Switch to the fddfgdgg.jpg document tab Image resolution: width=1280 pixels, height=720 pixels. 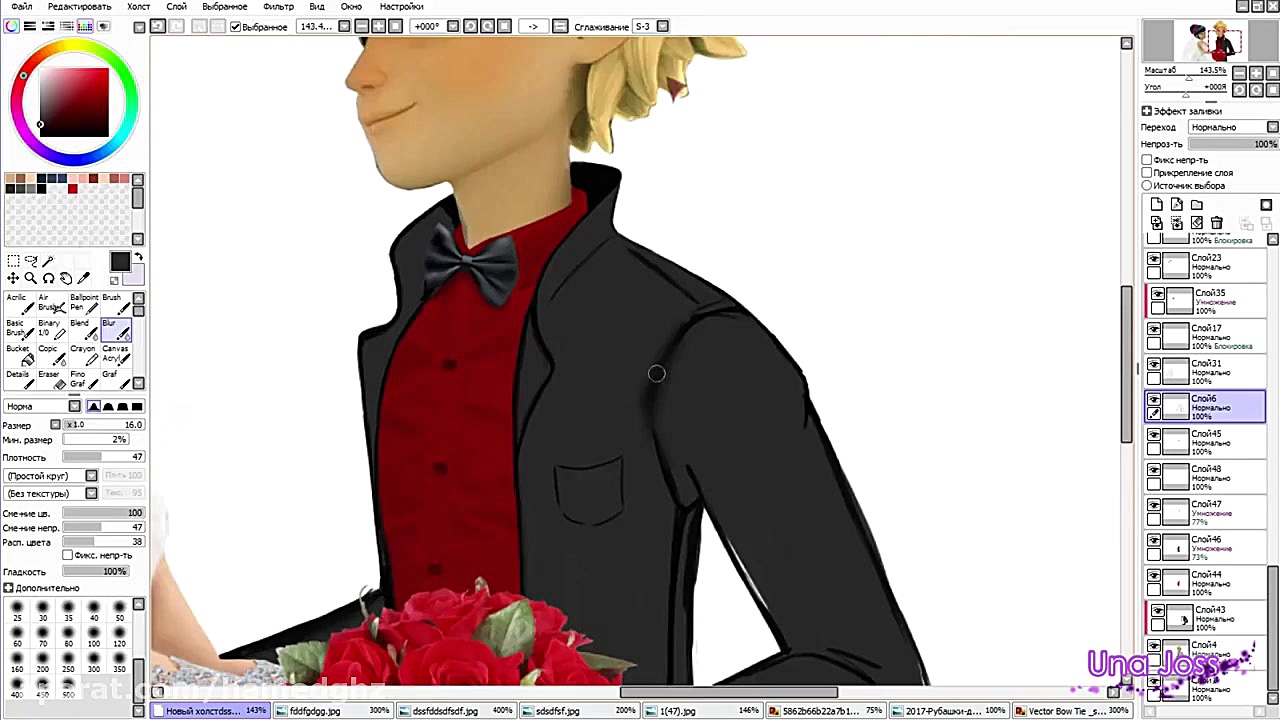point(315,711)
